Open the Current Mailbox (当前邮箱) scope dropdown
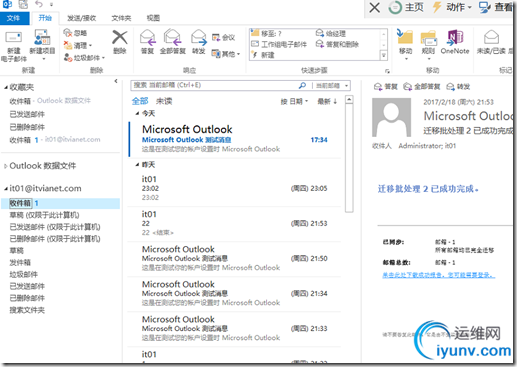Viewport: 517px width, 367px height. tap(332, 86)
